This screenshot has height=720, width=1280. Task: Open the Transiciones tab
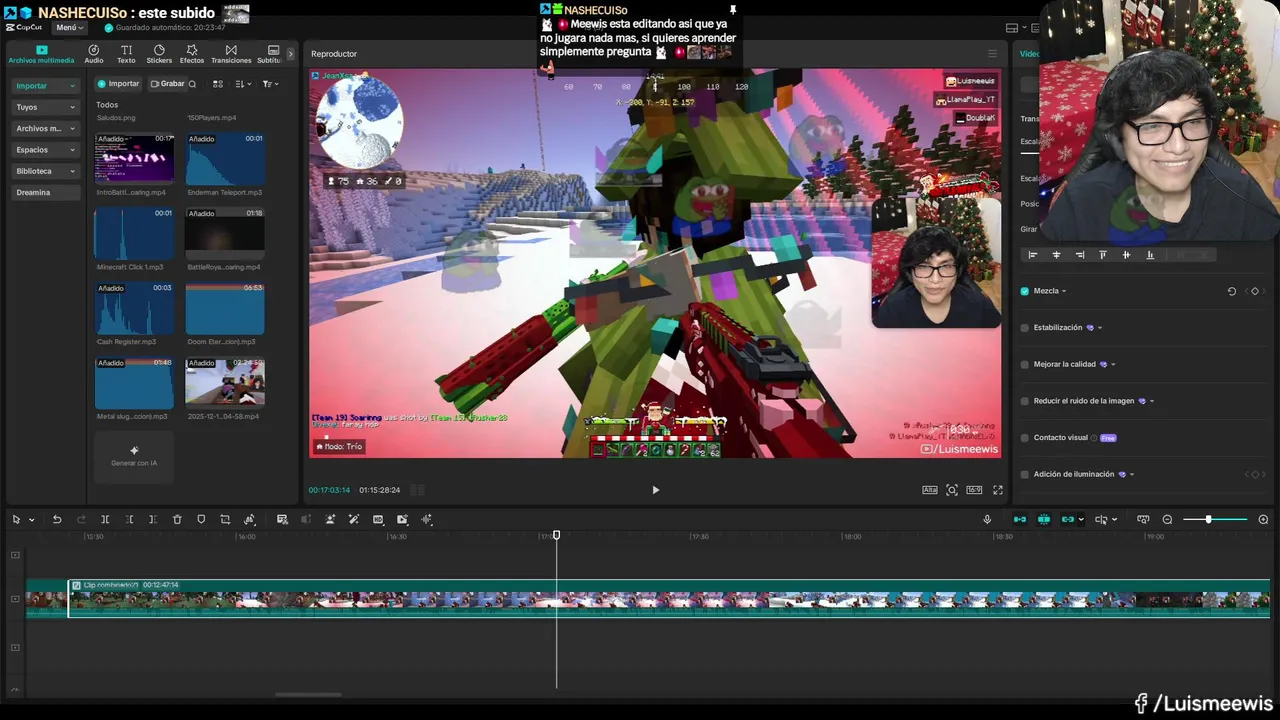(231, 54)
